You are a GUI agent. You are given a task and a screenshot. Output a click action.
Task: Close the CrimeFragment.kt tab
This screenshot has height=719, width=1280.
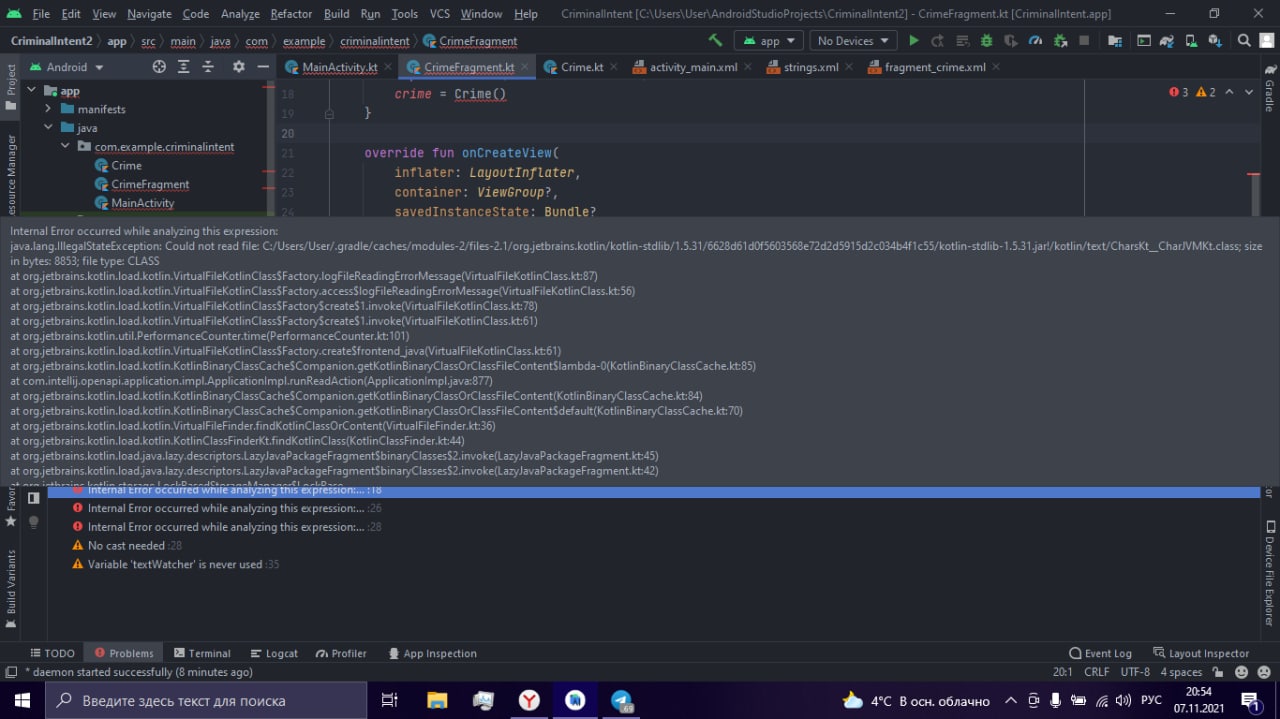[x=526, y=67]
